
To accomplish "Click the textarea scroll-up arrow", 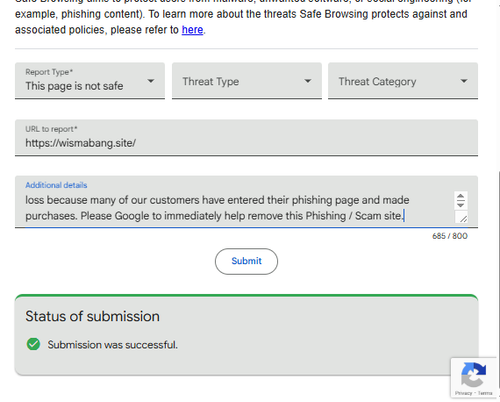I will point(461,196).
